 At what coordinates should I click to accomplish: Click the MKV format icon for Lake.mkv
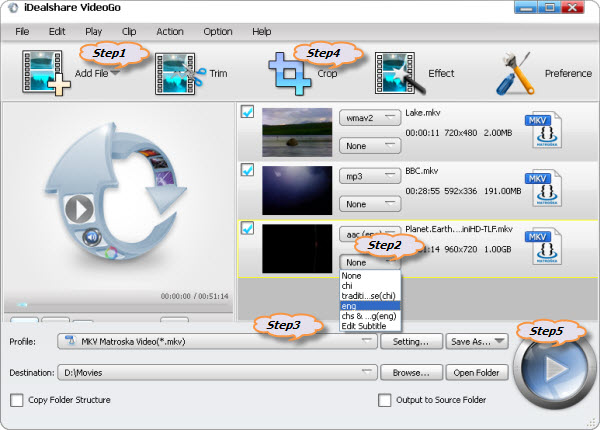point(543,130)
